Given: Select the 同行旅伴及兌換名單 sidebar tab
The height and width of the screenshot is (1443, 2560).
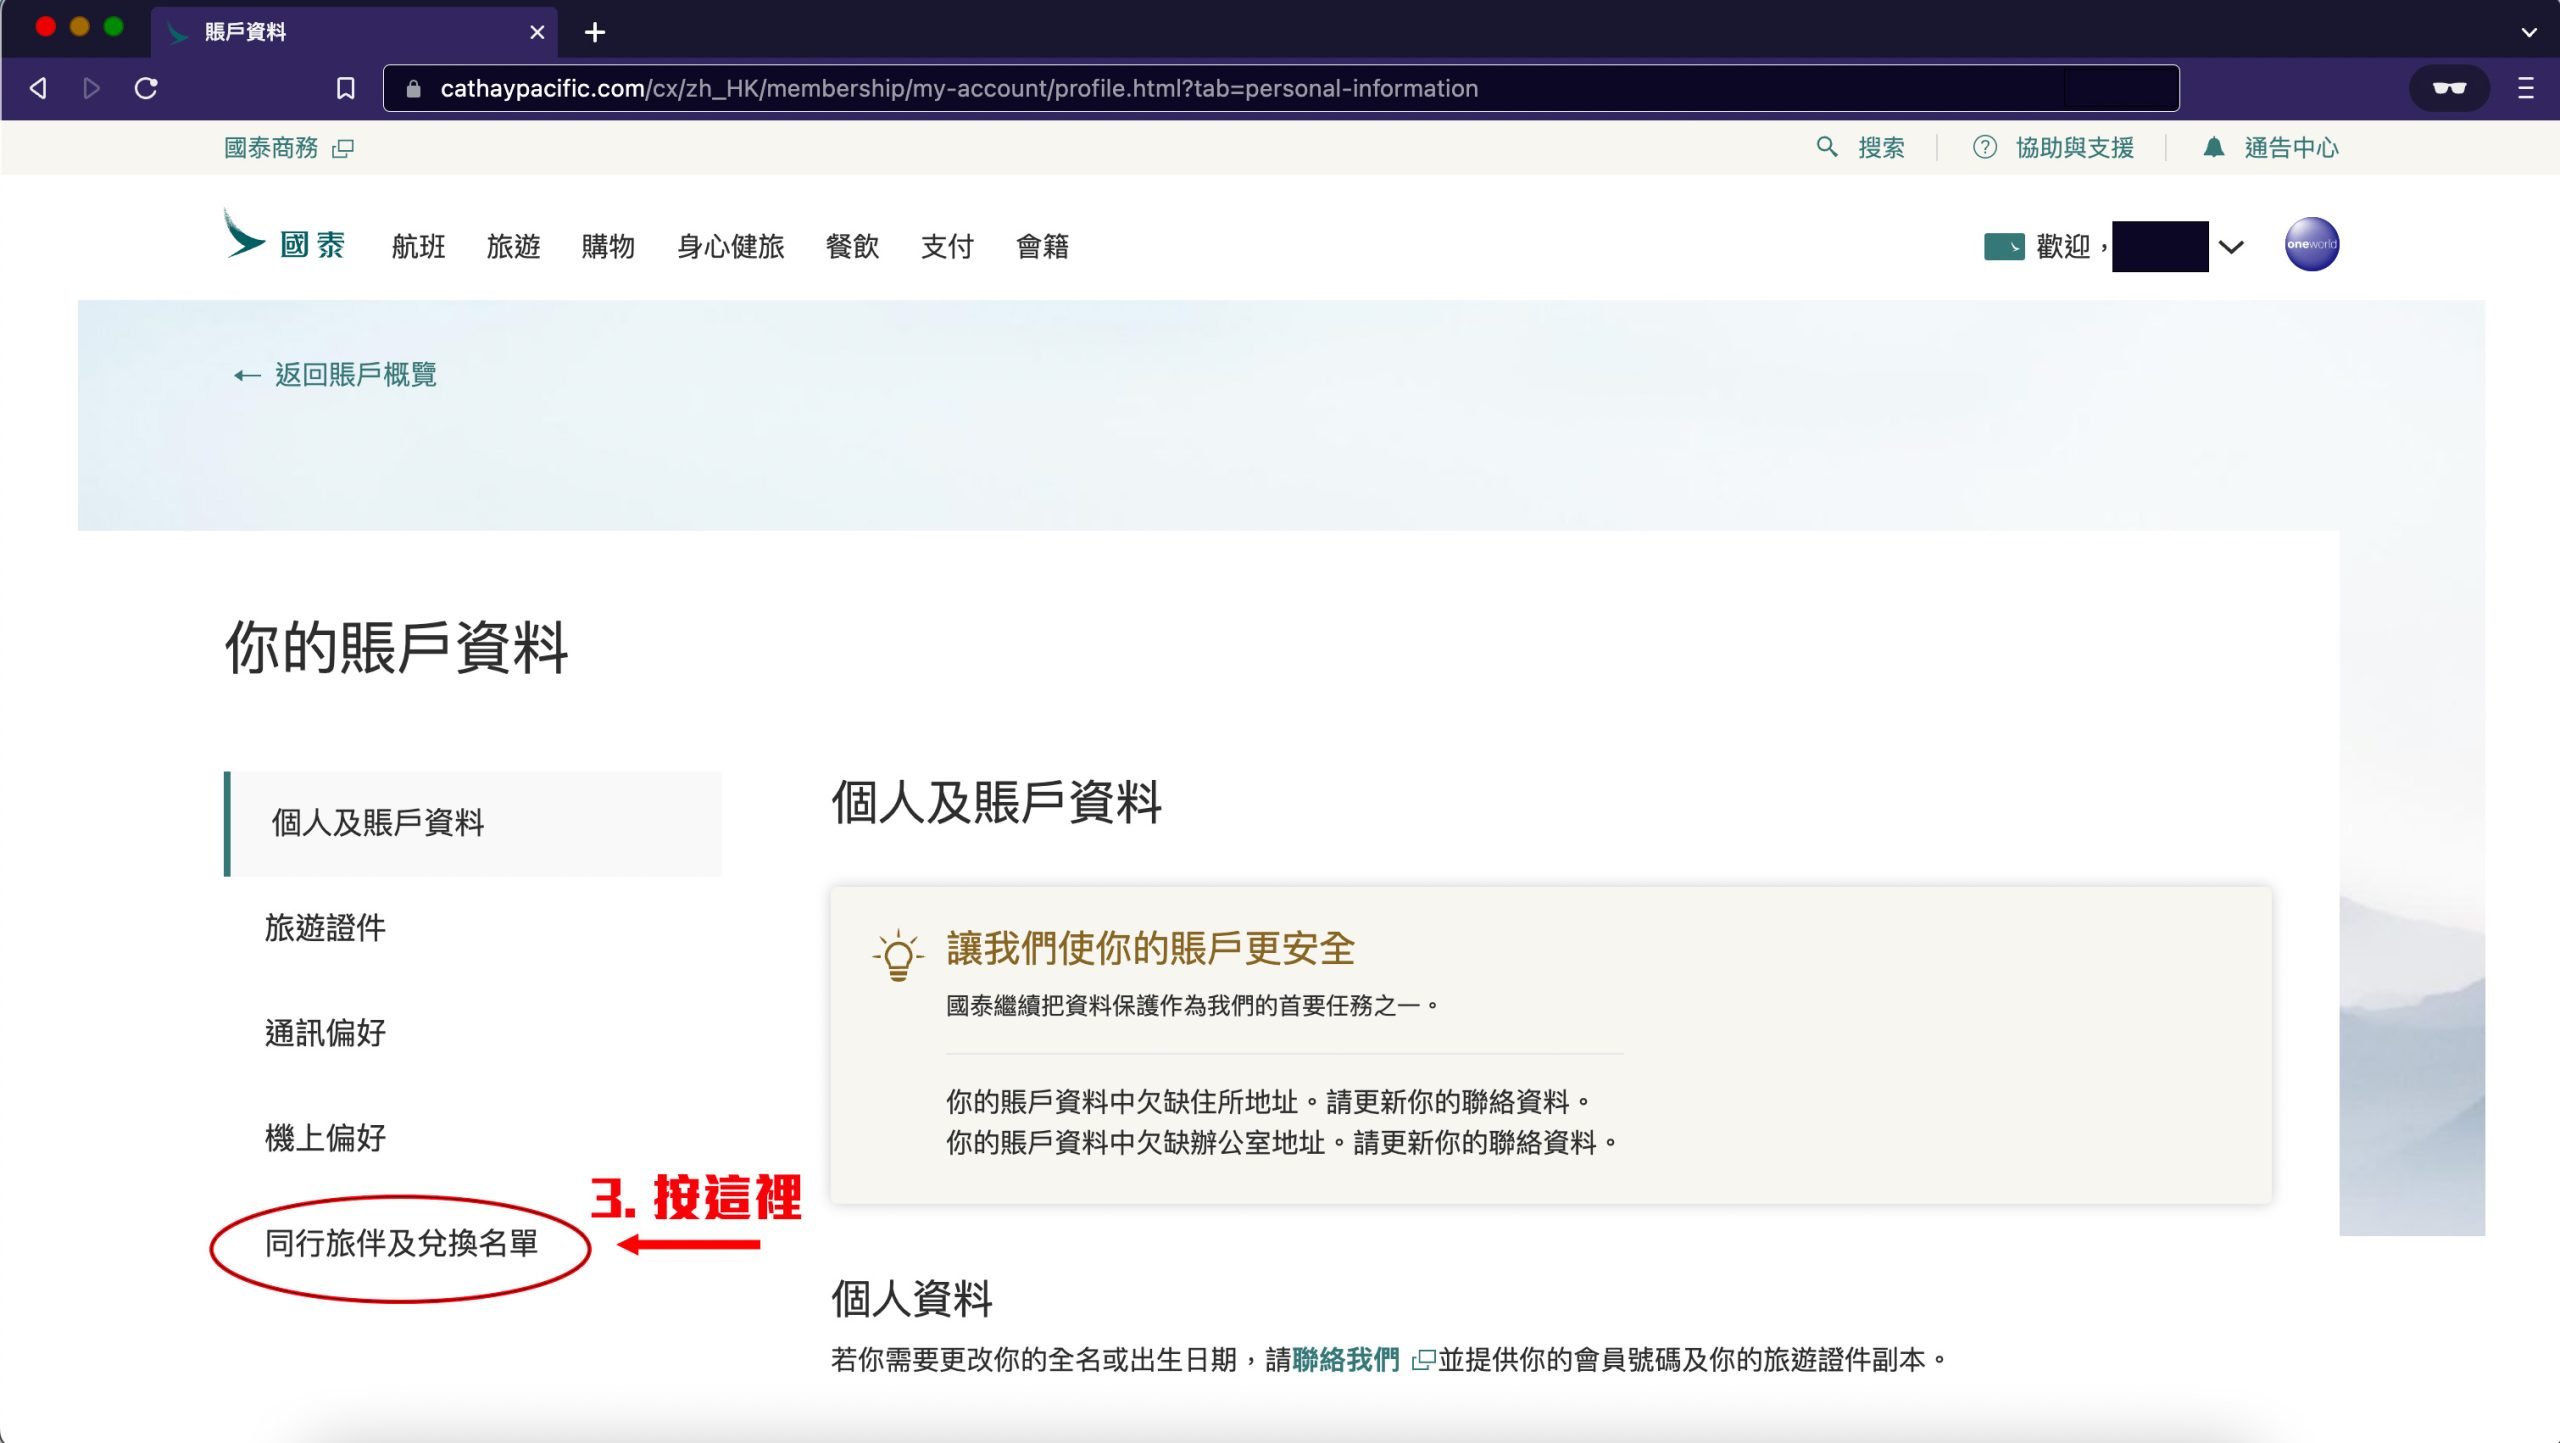Looking at the screenshot, I should [x=401, y=1243].
